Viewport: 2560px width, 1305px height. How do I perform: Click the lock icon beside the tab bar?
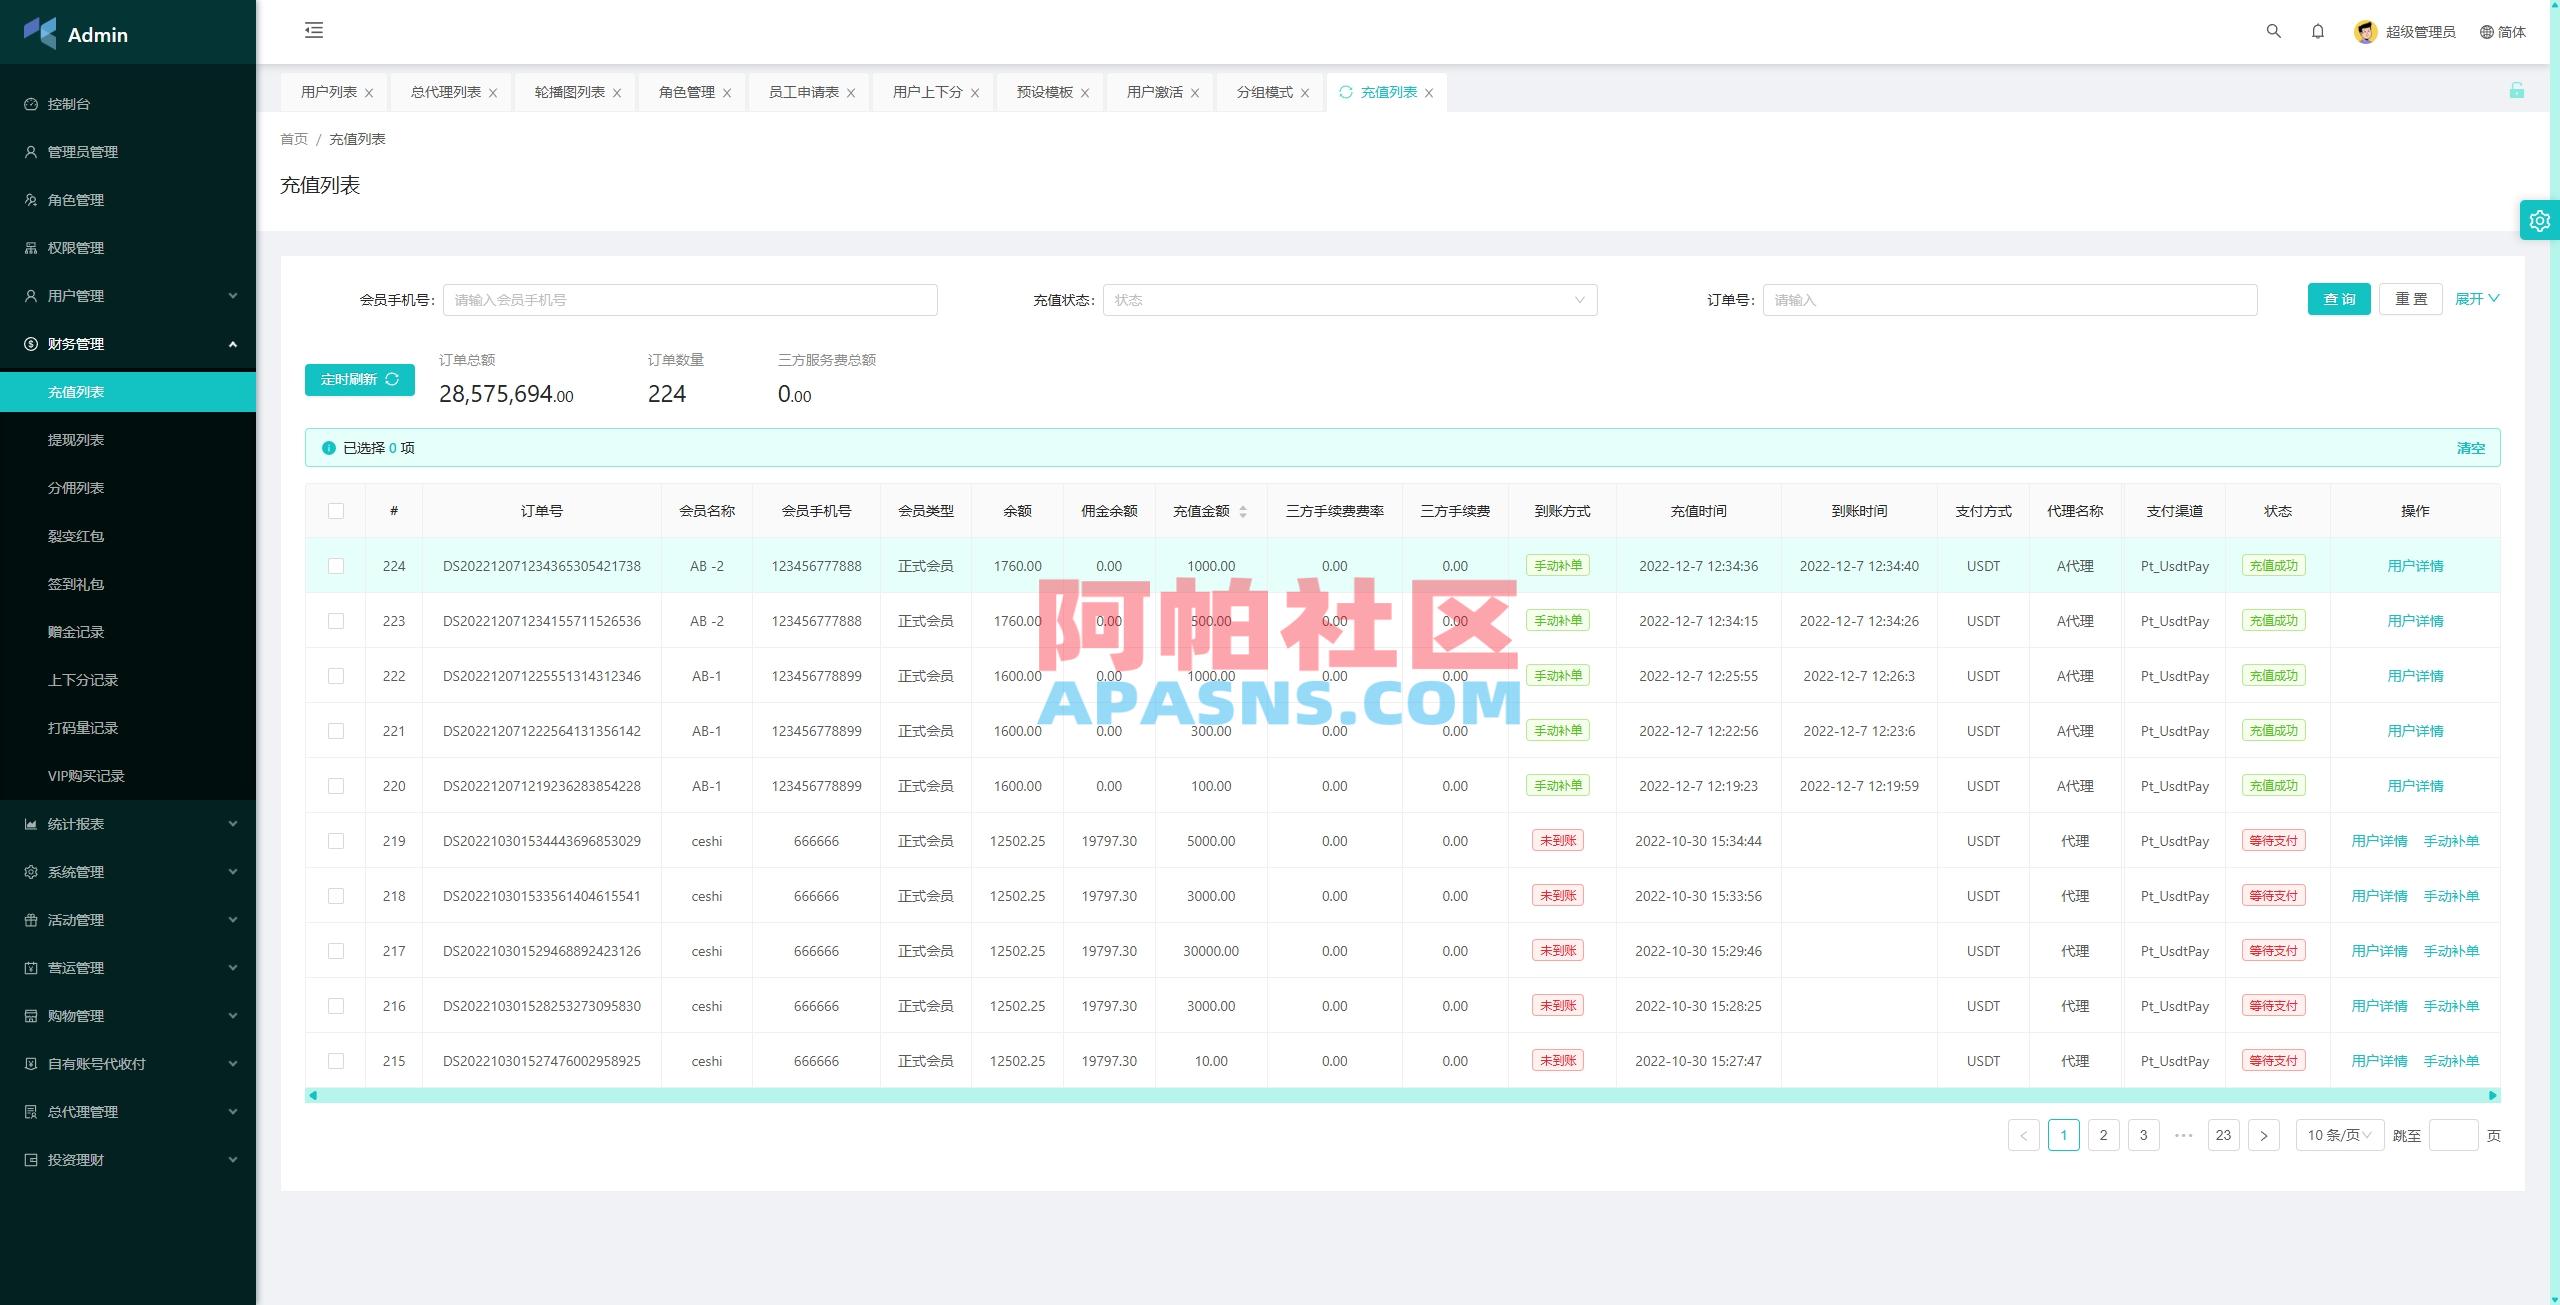tap(2519, 91)
